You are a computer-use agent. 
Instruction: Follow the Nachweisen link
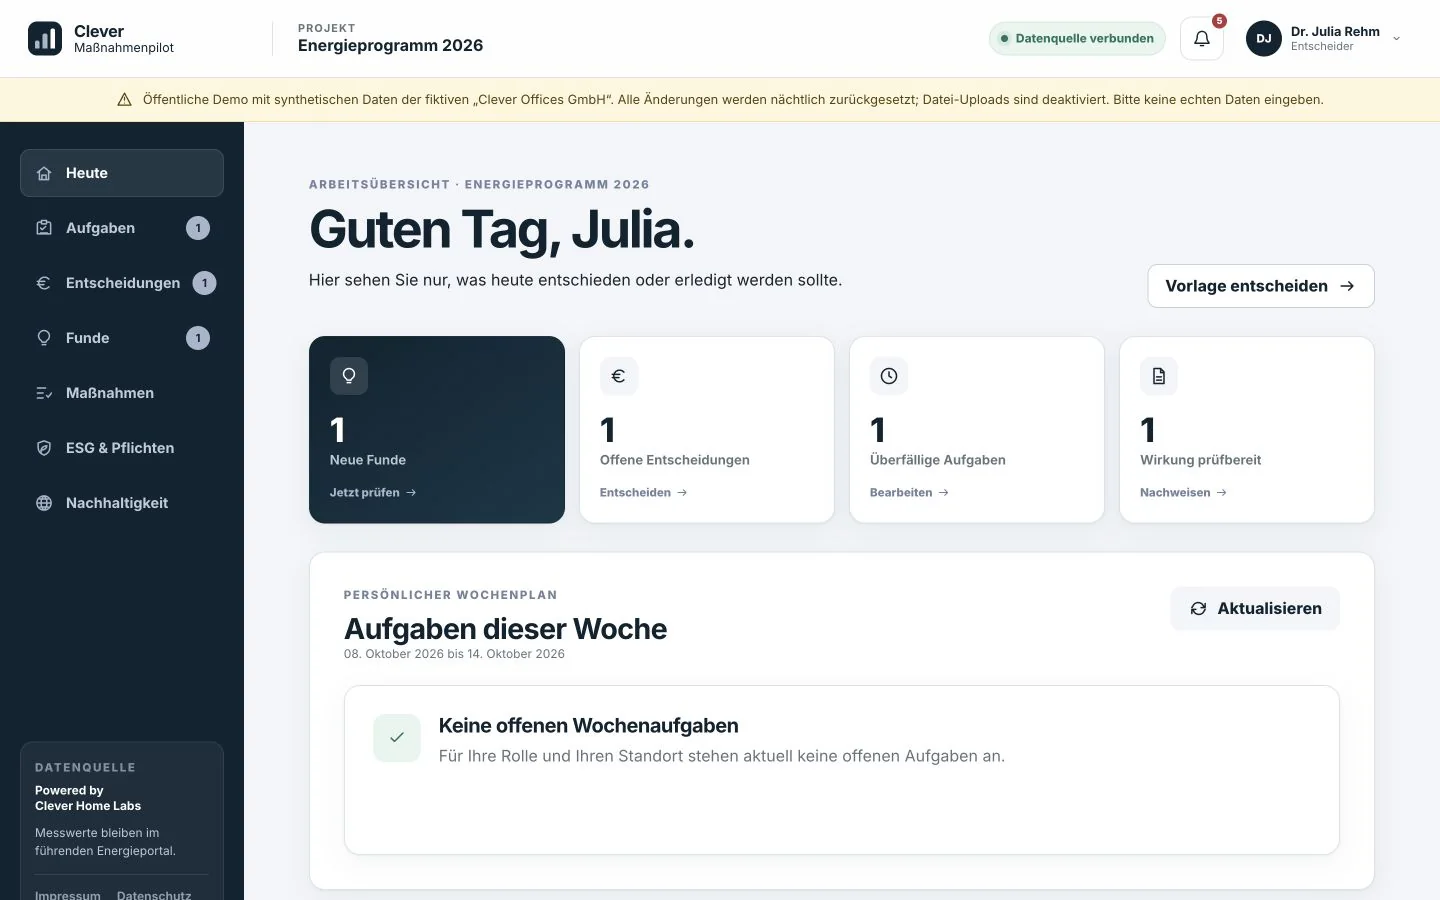pyautogui.click(x=1183, y=492)
